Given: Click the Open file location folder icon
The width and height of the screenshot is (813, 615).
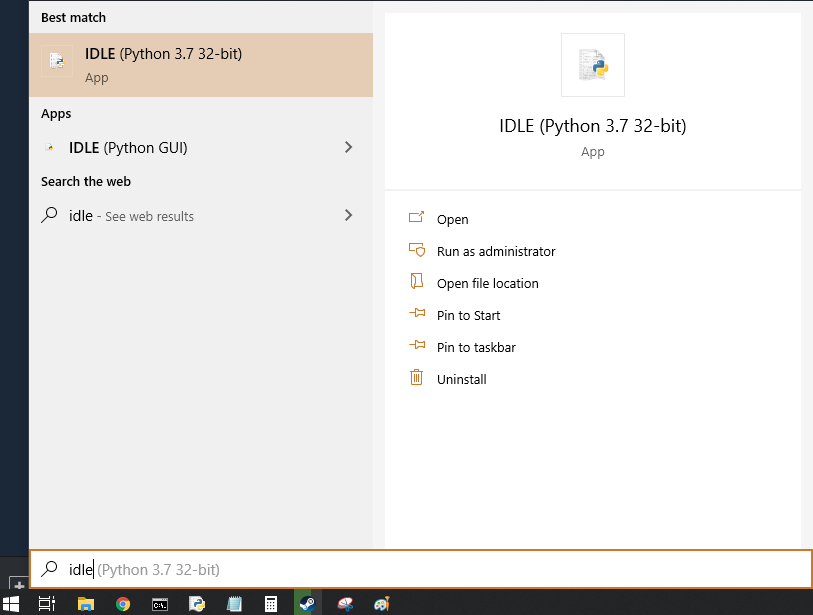Looking at the screenshot, I should coord(416,281).
